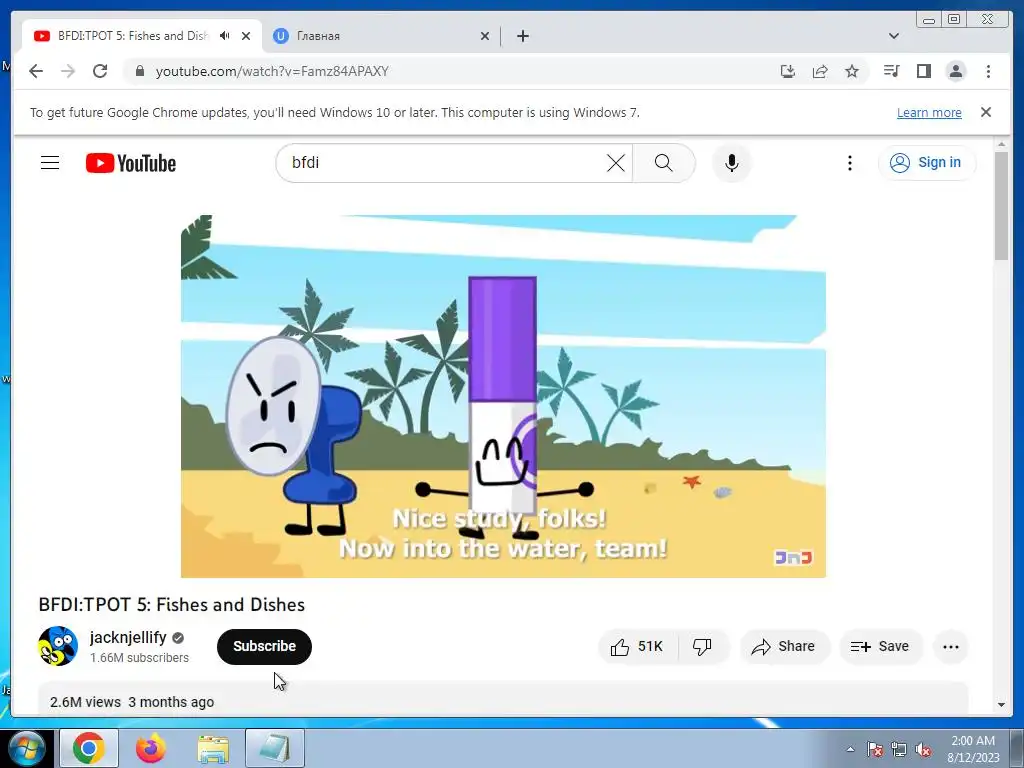Open jacknjellify channel avatar
The height and width of the screenshot is (768, 1024).
(x=58, y=646)
